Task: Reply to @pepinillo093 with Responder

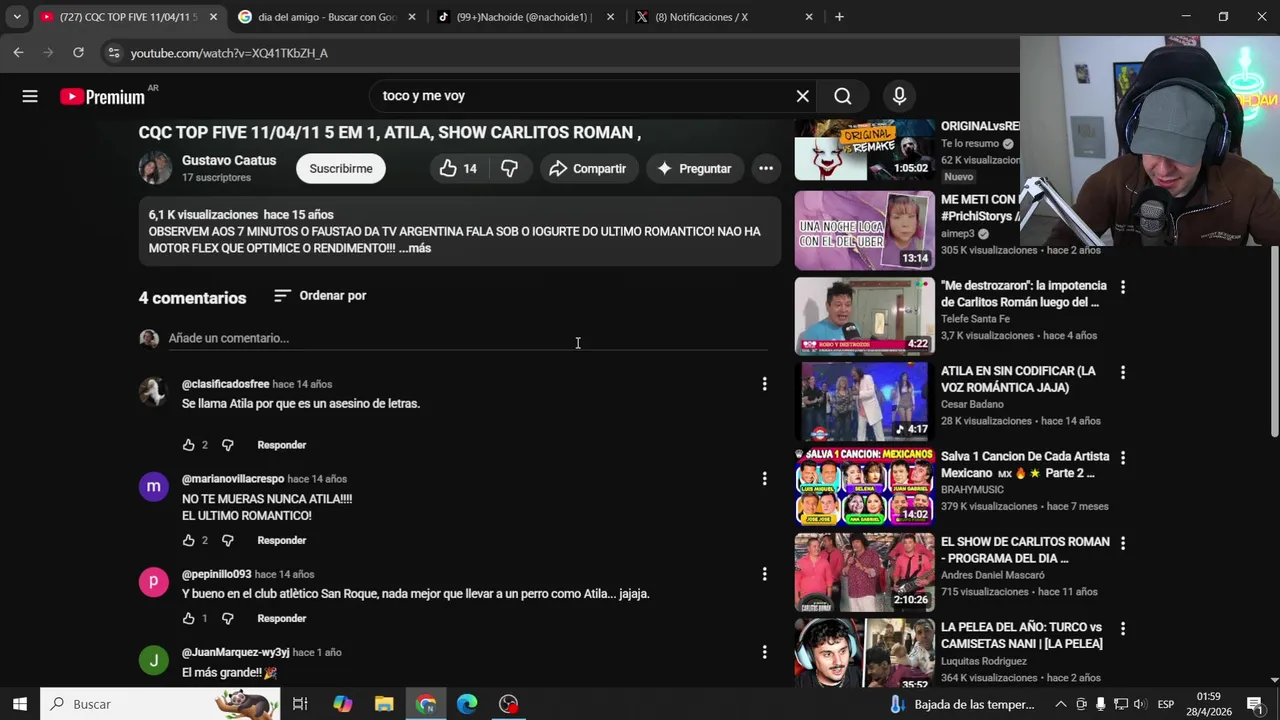Action: tap(282, 619)
